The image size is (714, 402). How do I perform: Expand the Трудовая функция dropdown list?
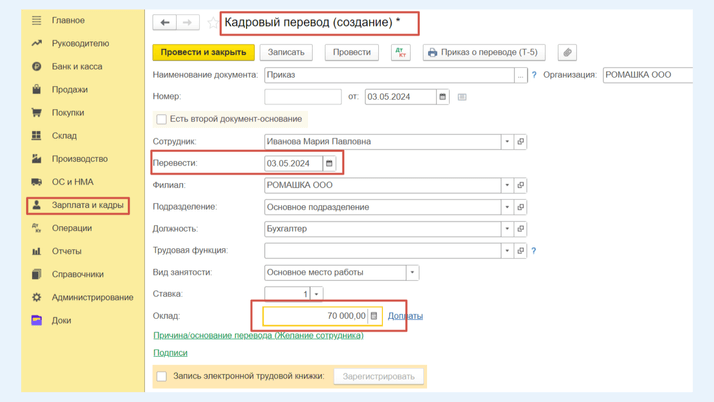tap(507, 250)
